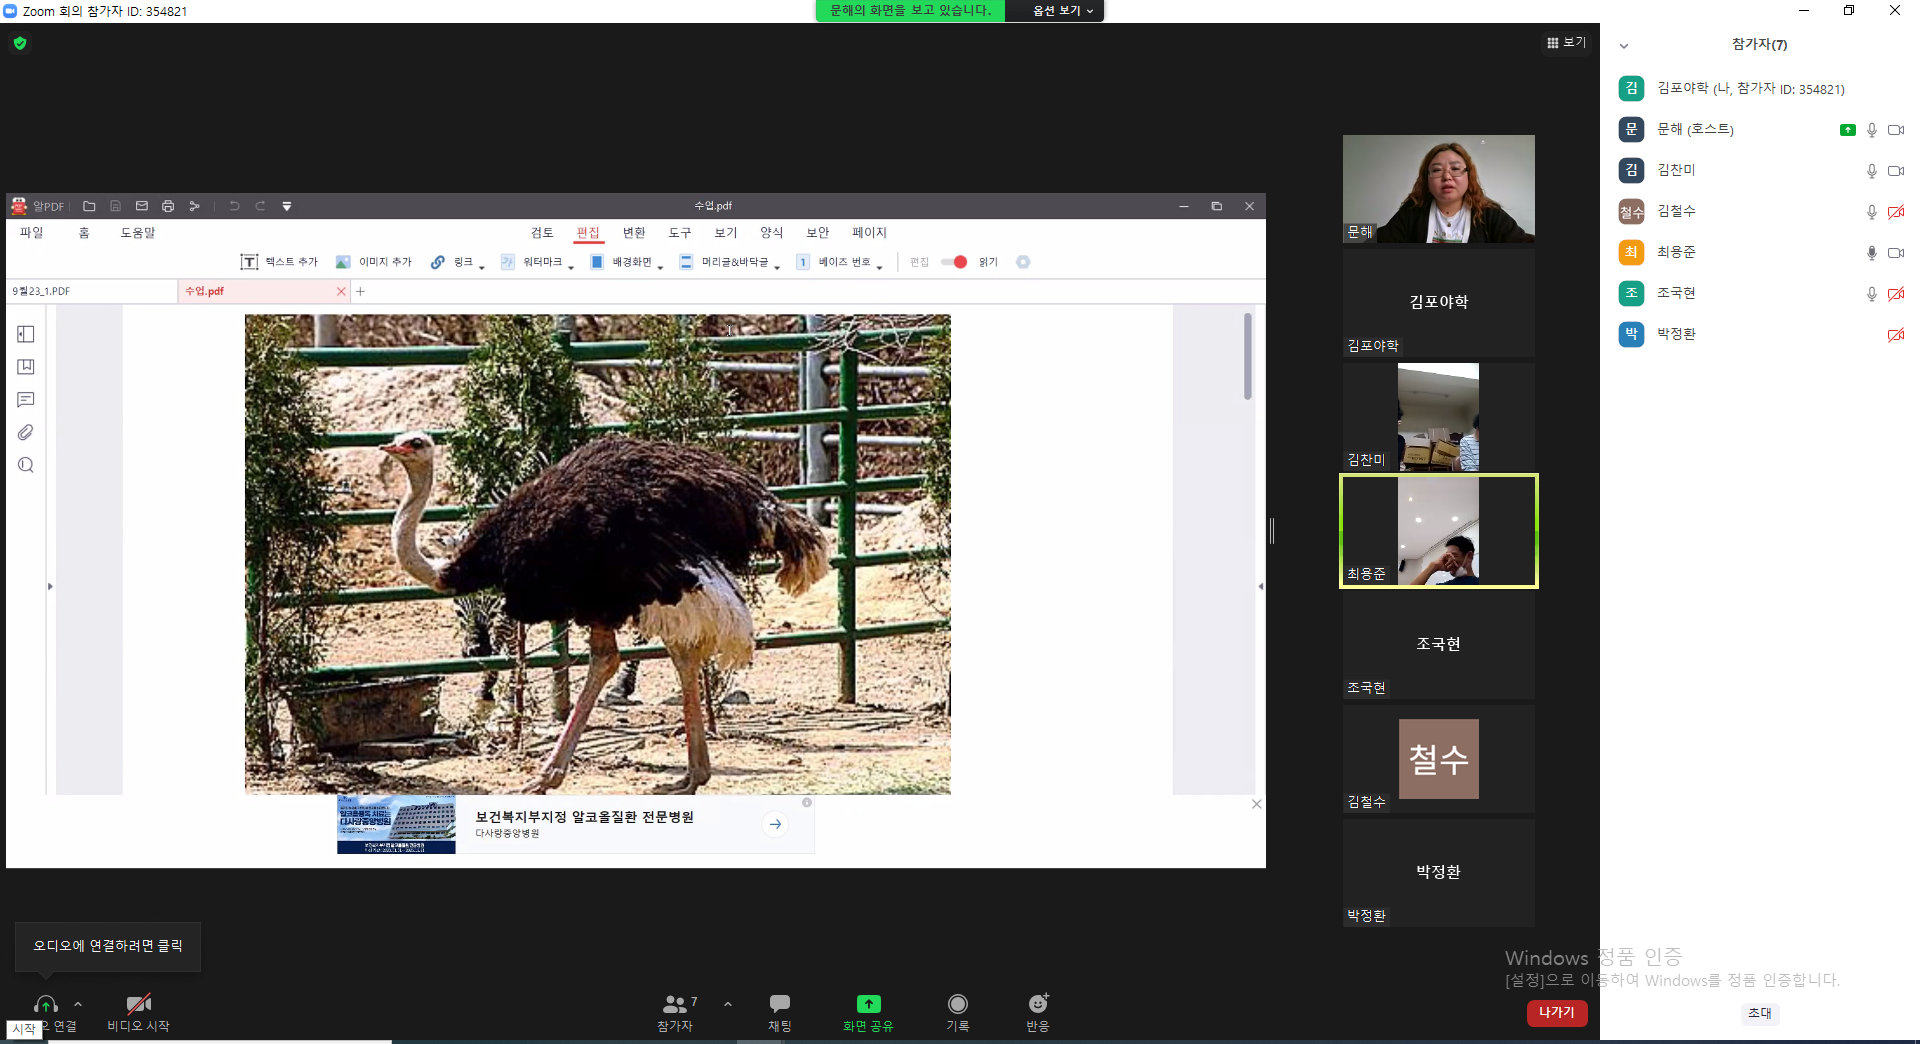Switch to the 9월23_1.PDF document tab
The height and width of the screenshot is (1044, 1920).
click(92, 291)
